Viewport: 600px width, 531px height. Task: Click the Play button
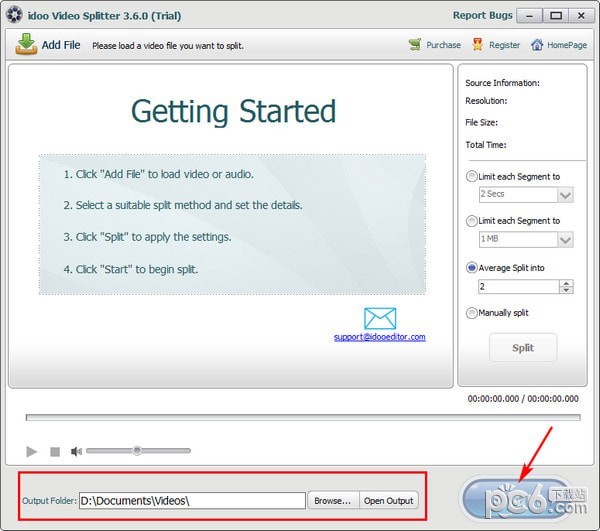tap(32, 452)
